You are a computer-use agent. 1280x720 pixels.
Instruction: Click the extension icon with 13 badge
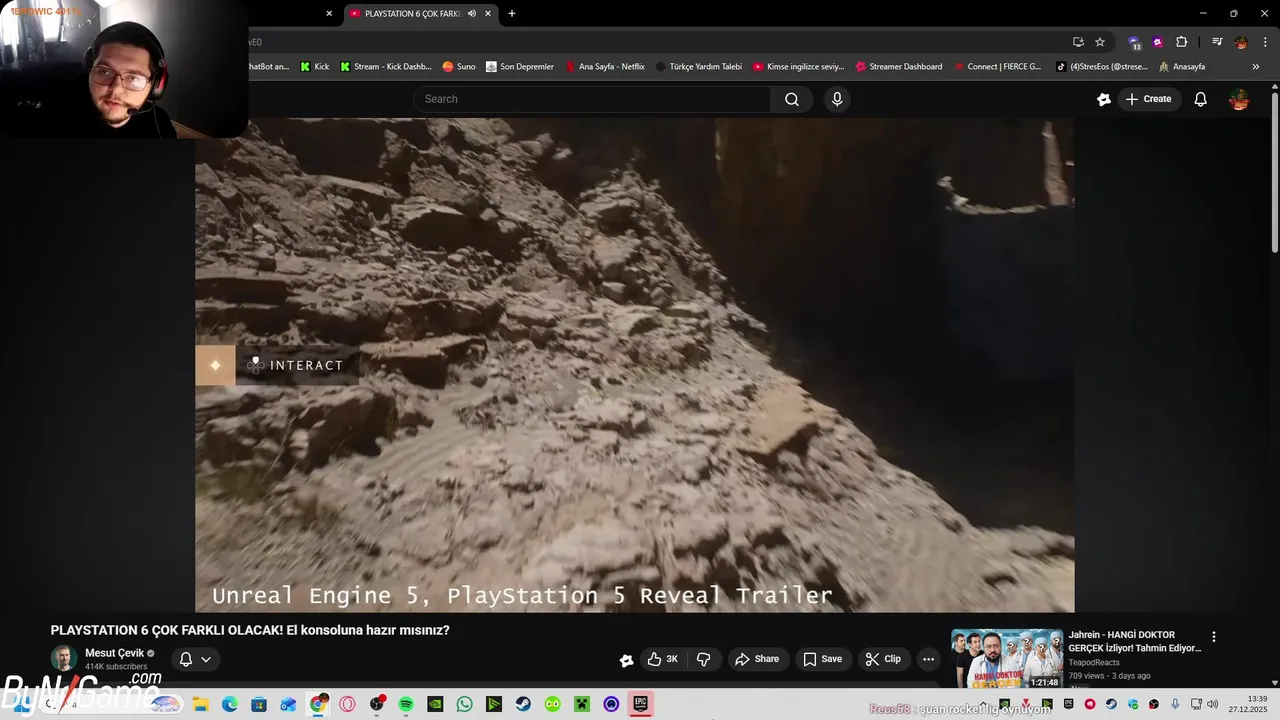[1134, 43]
